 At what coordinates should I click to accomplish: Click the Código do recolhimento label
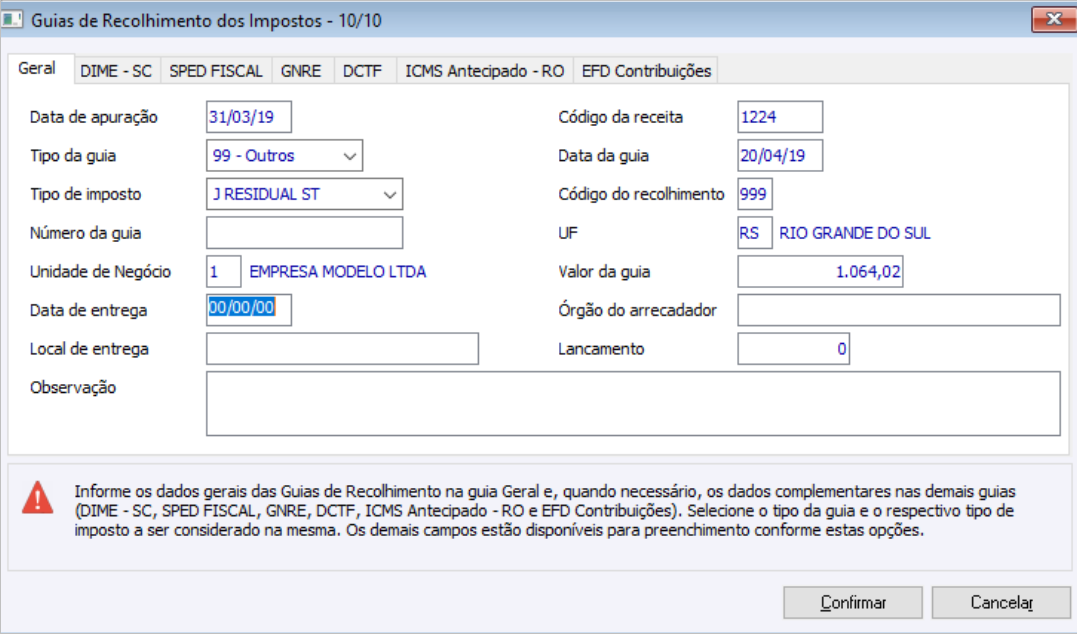point(641,194)
